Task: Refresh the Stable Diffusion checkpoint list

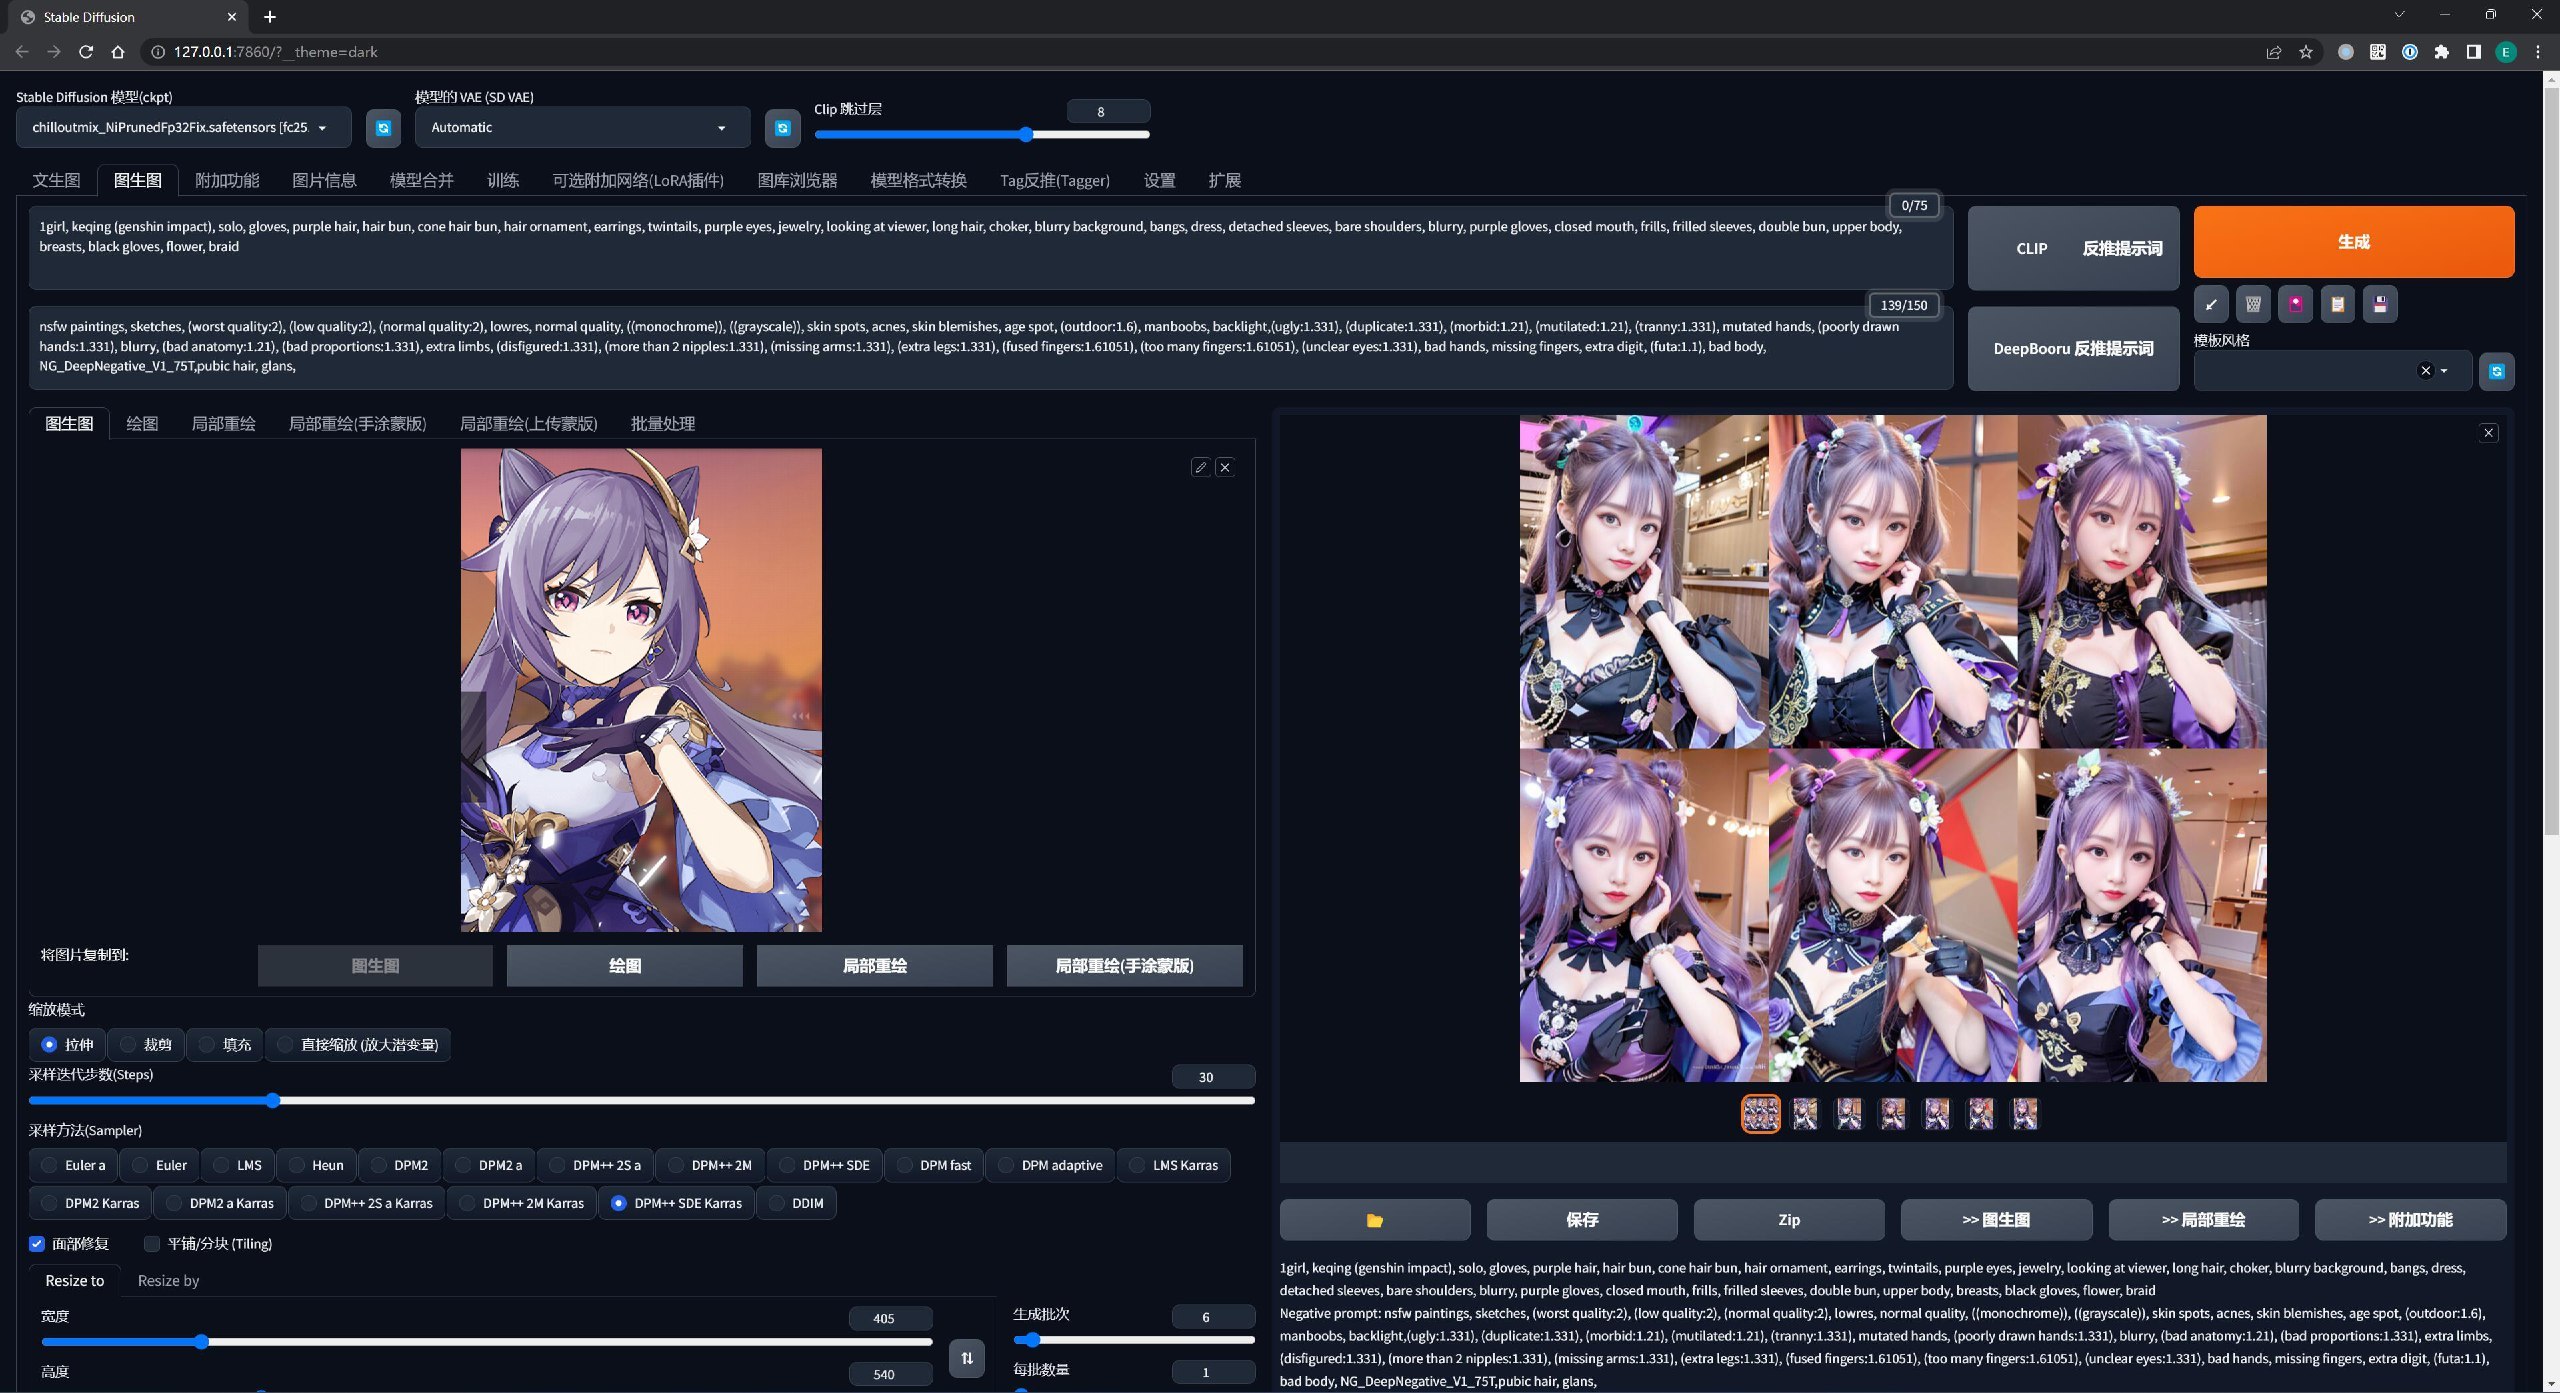Action: click(383, 128)
